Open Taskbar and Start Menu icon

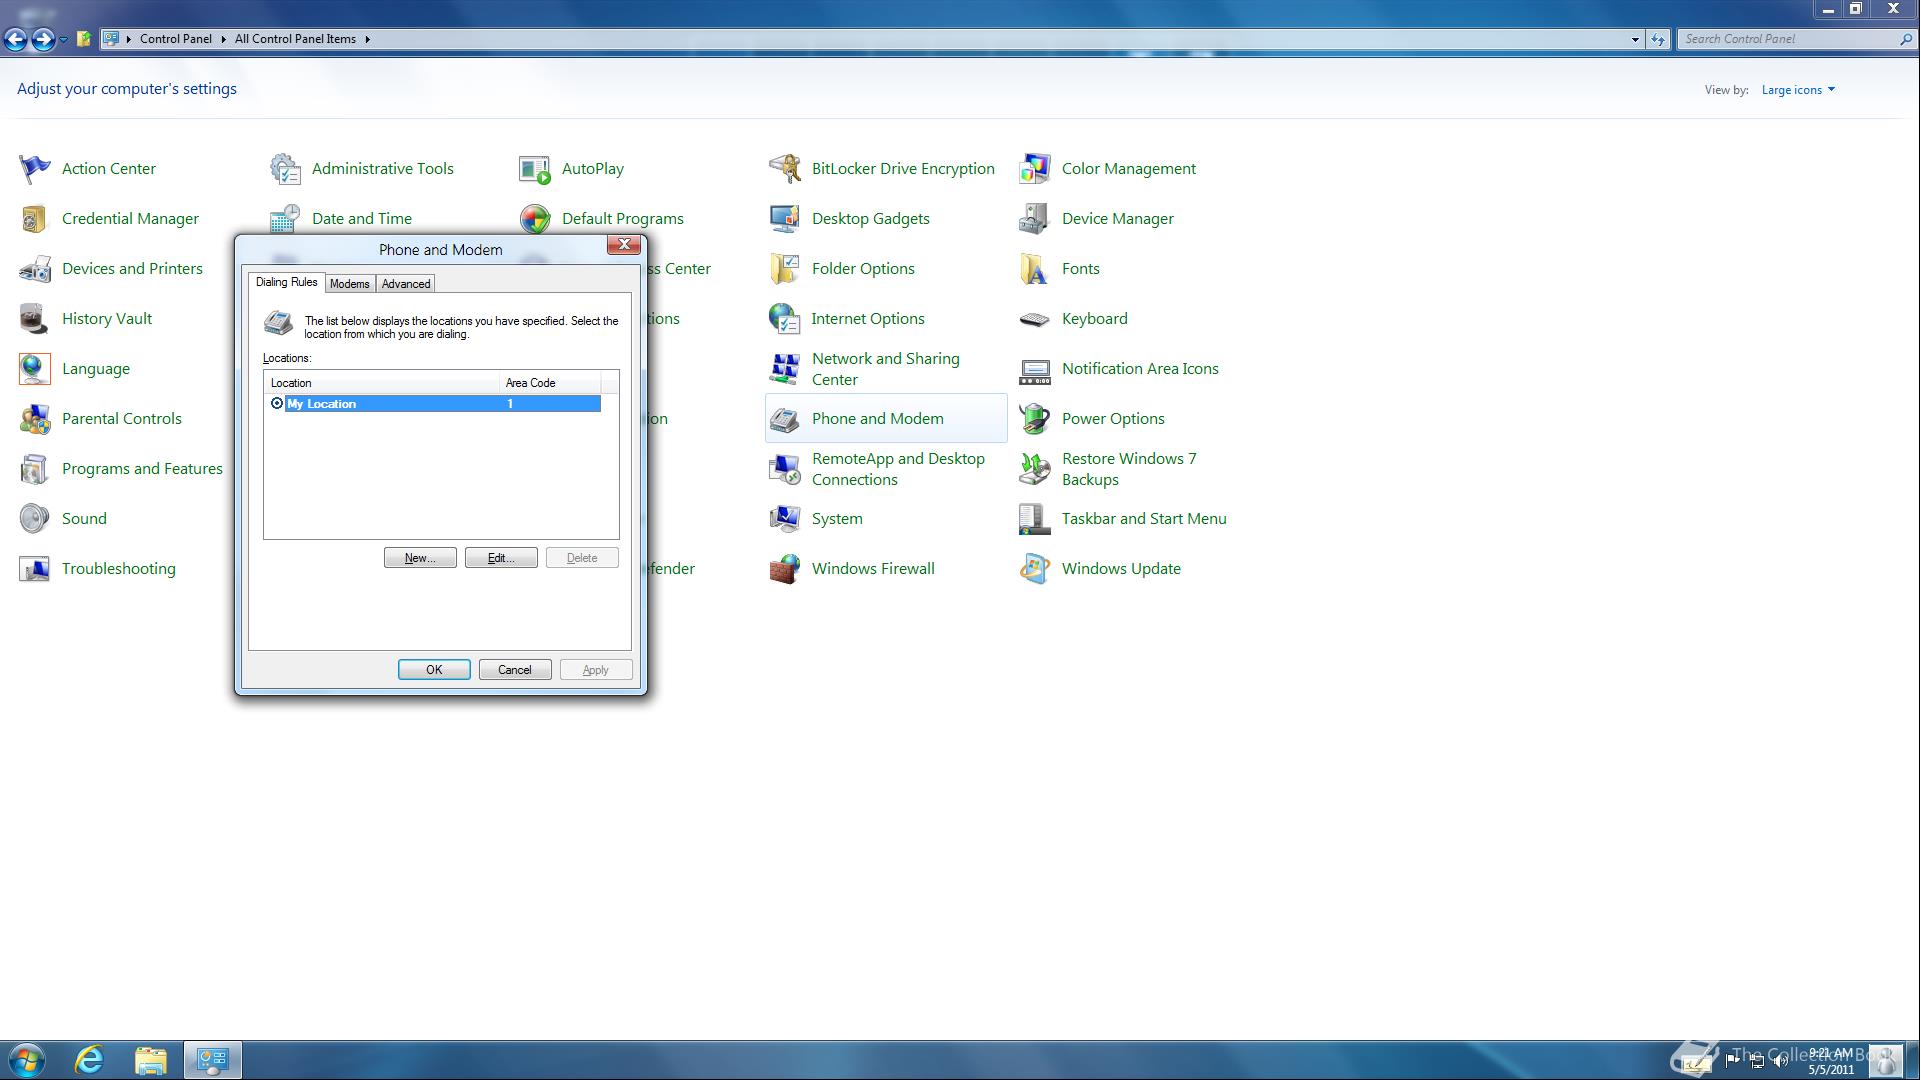1035,519
